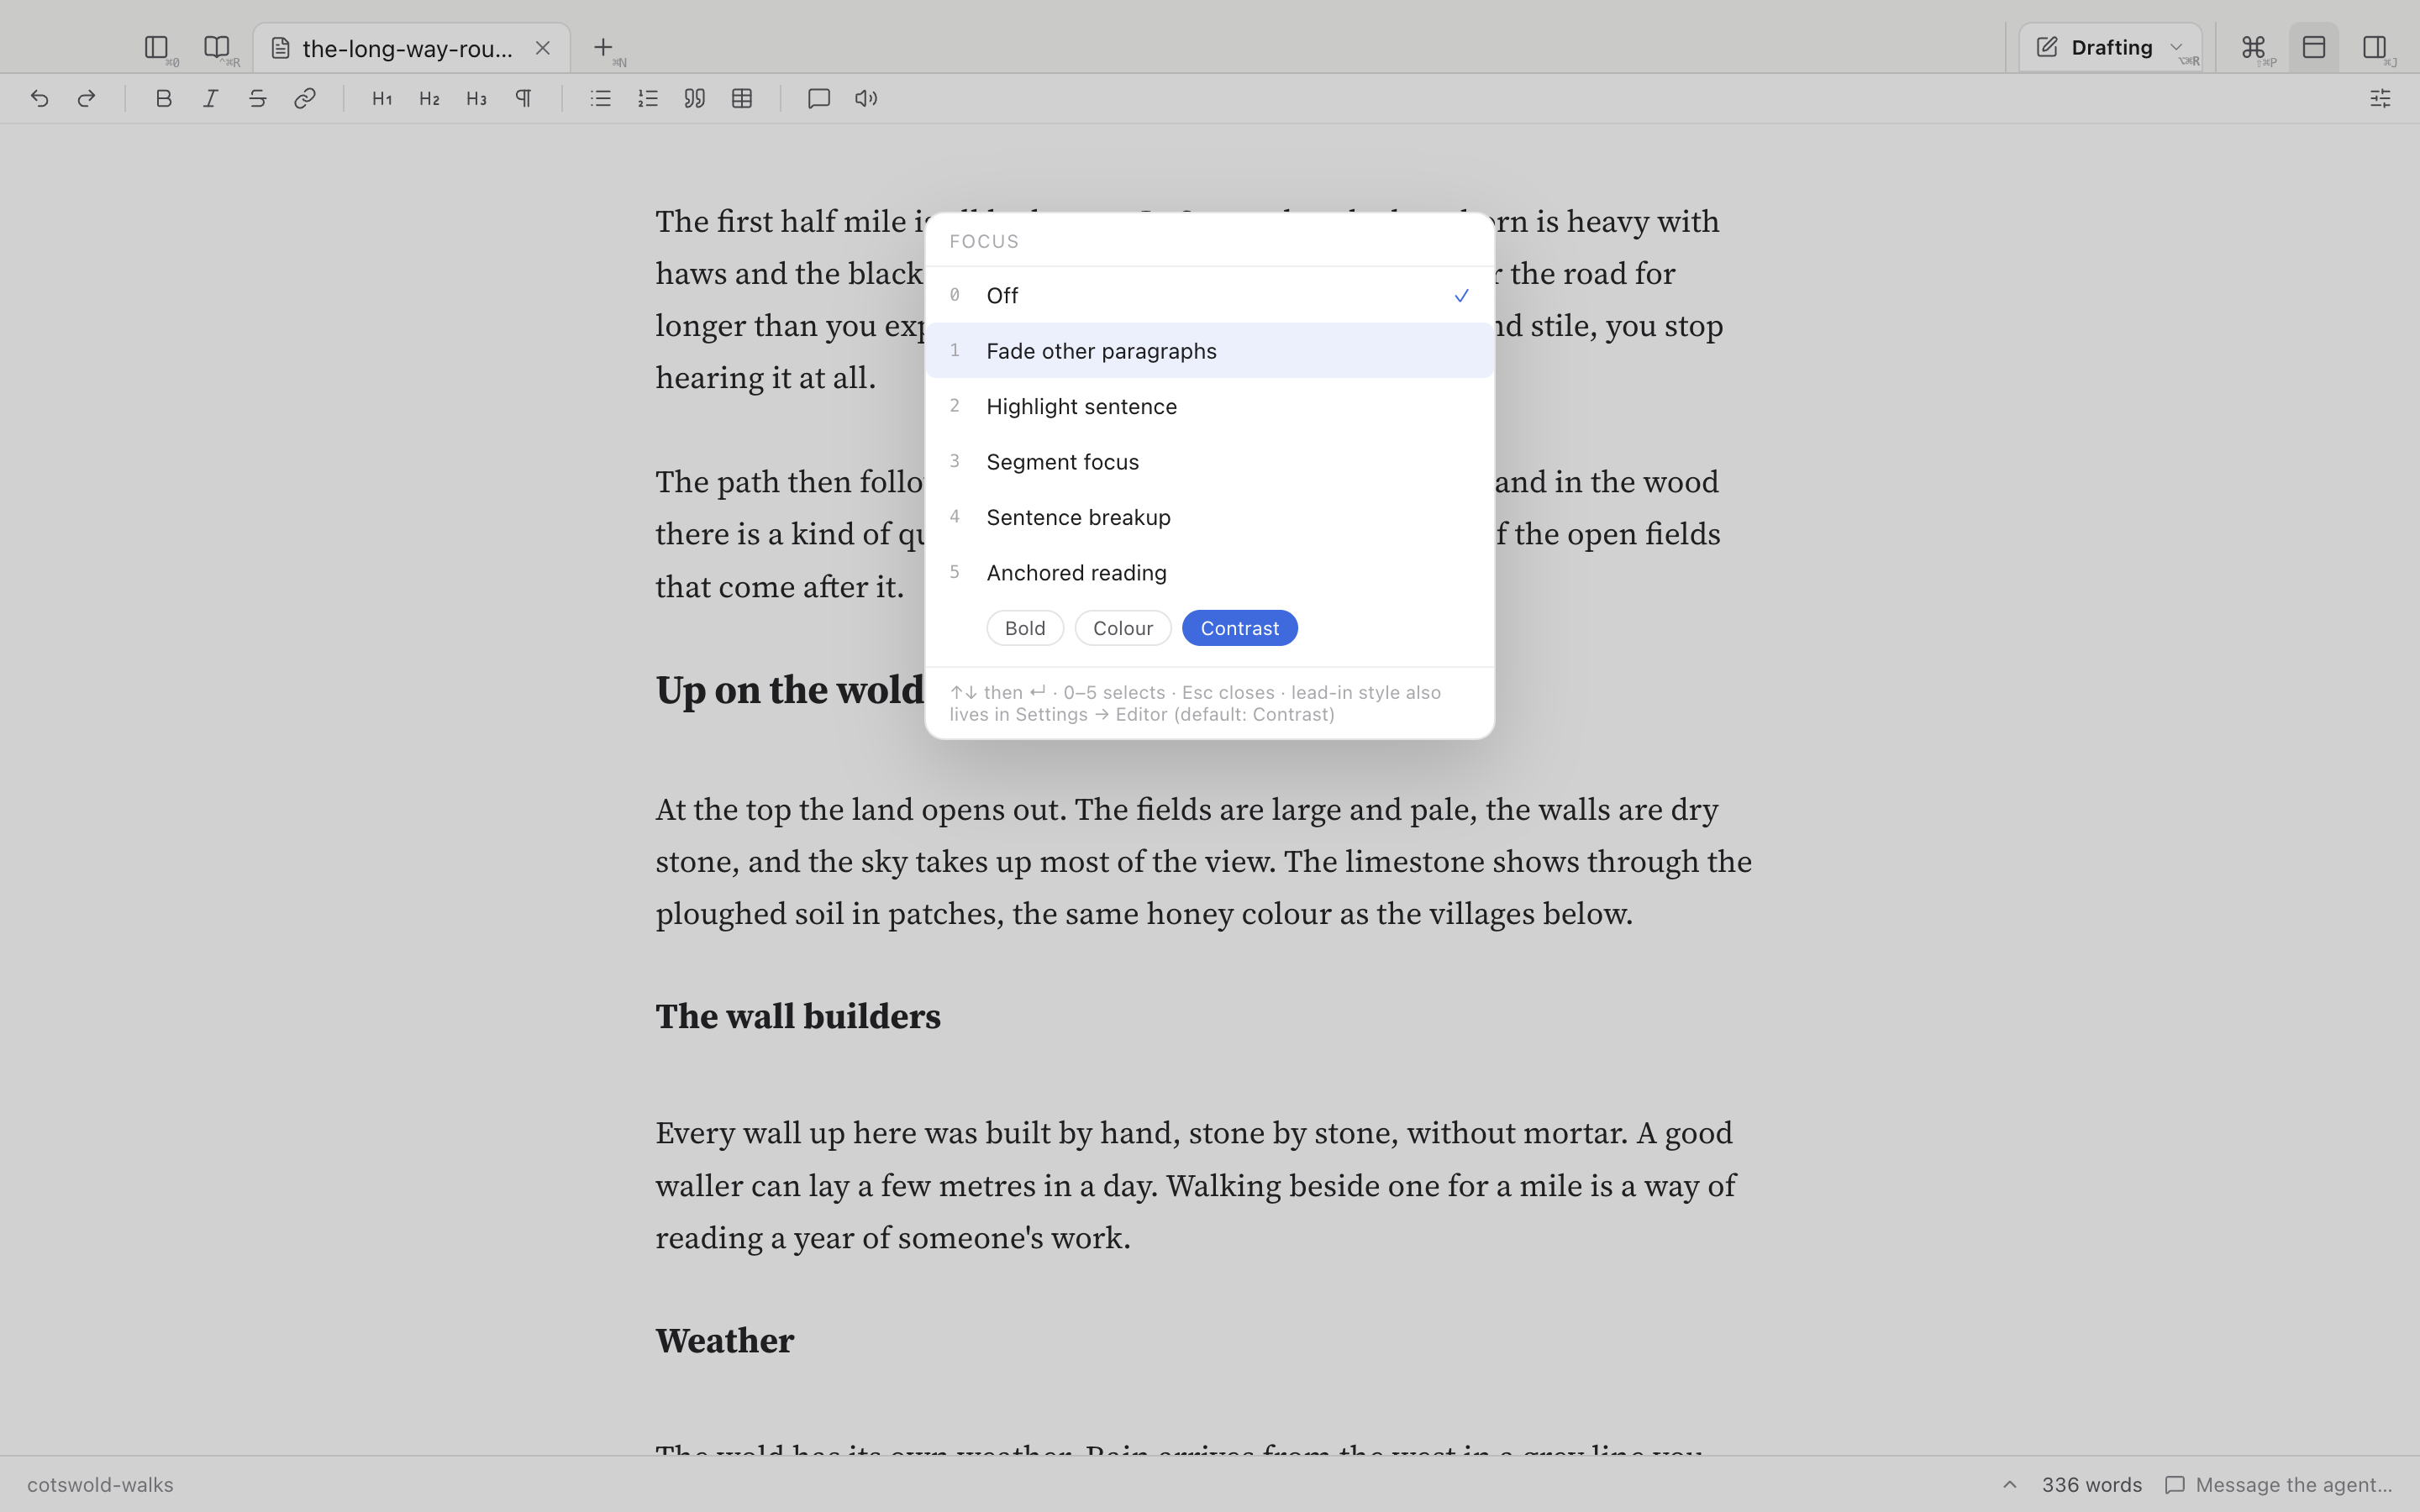Click the Weather heading in the document

pos(725,1341)
